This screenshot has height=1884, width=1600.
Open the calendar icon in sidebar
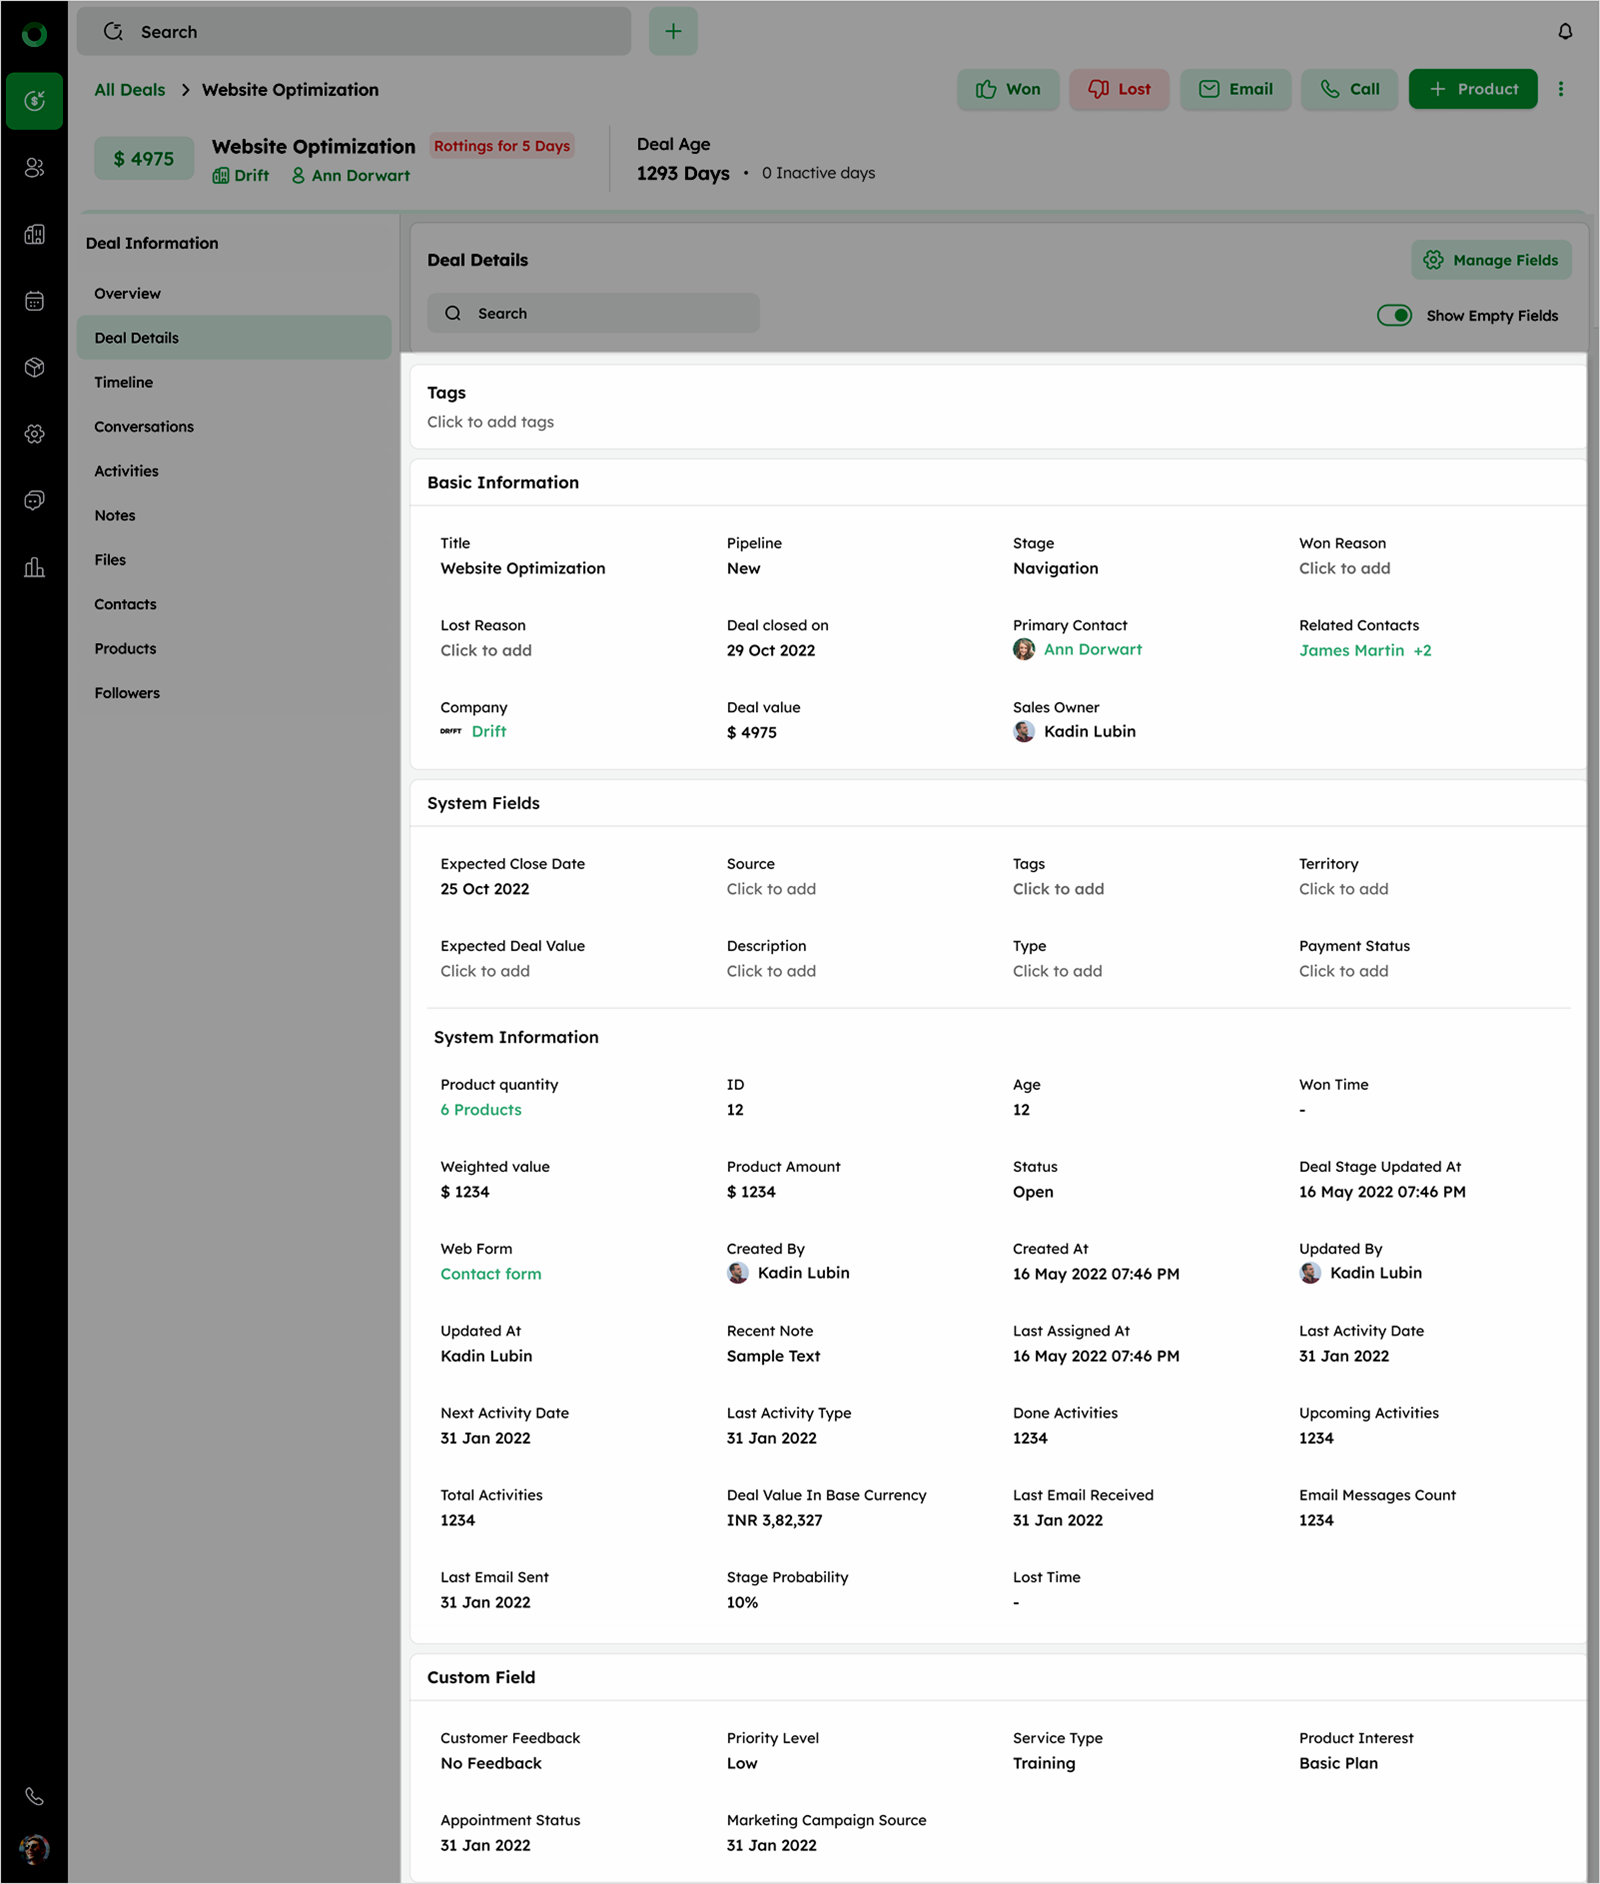tap(34, 301)
